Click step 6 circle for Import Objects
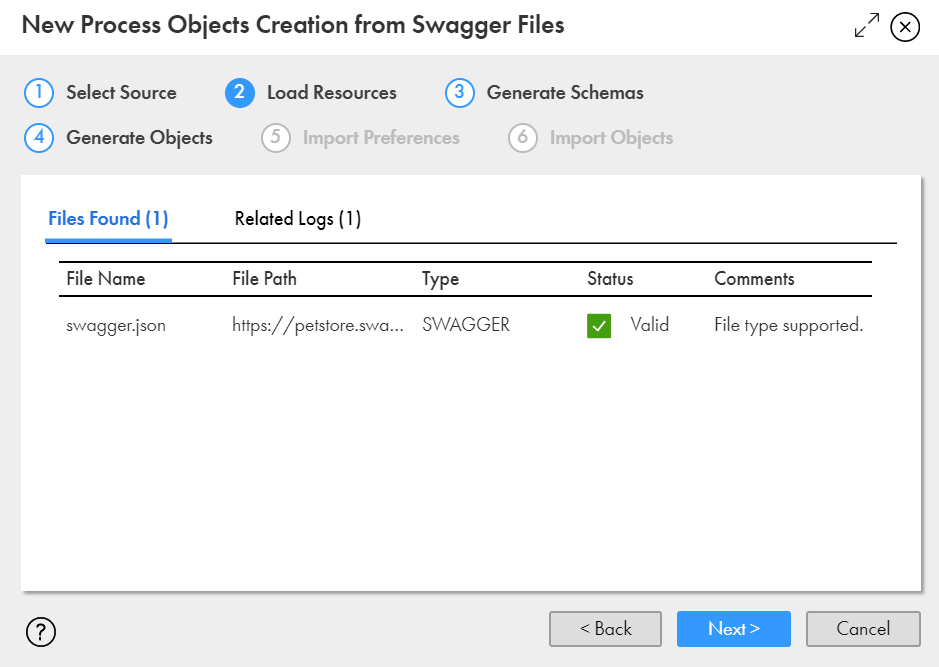 [522, 138]
